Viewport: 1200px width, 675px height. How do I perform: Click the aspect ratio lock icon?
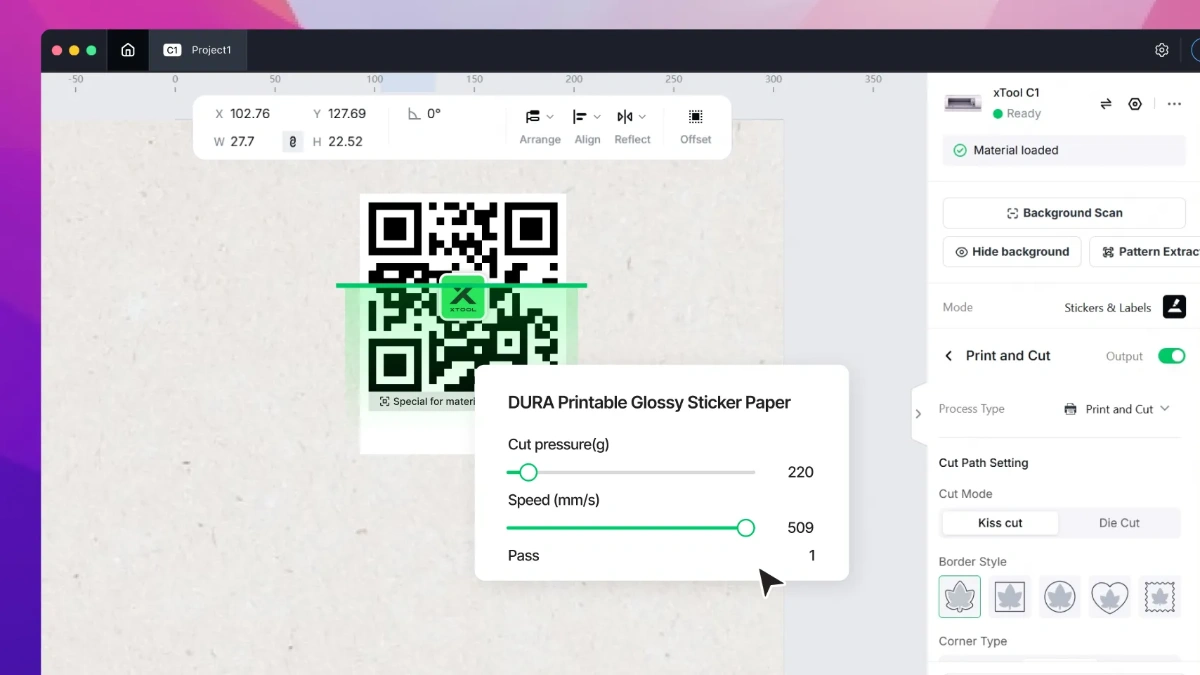[292, 142]
